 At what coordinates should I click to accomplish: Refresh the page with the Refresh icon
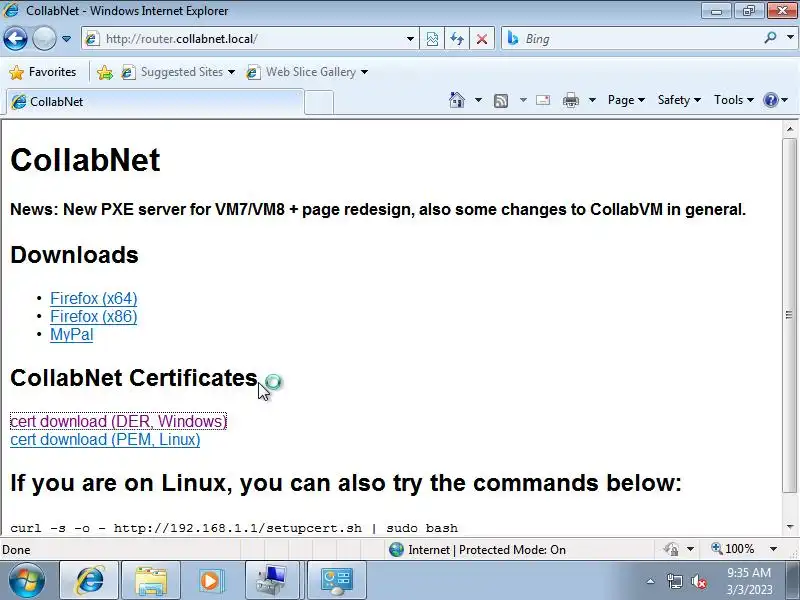[457, 39]
